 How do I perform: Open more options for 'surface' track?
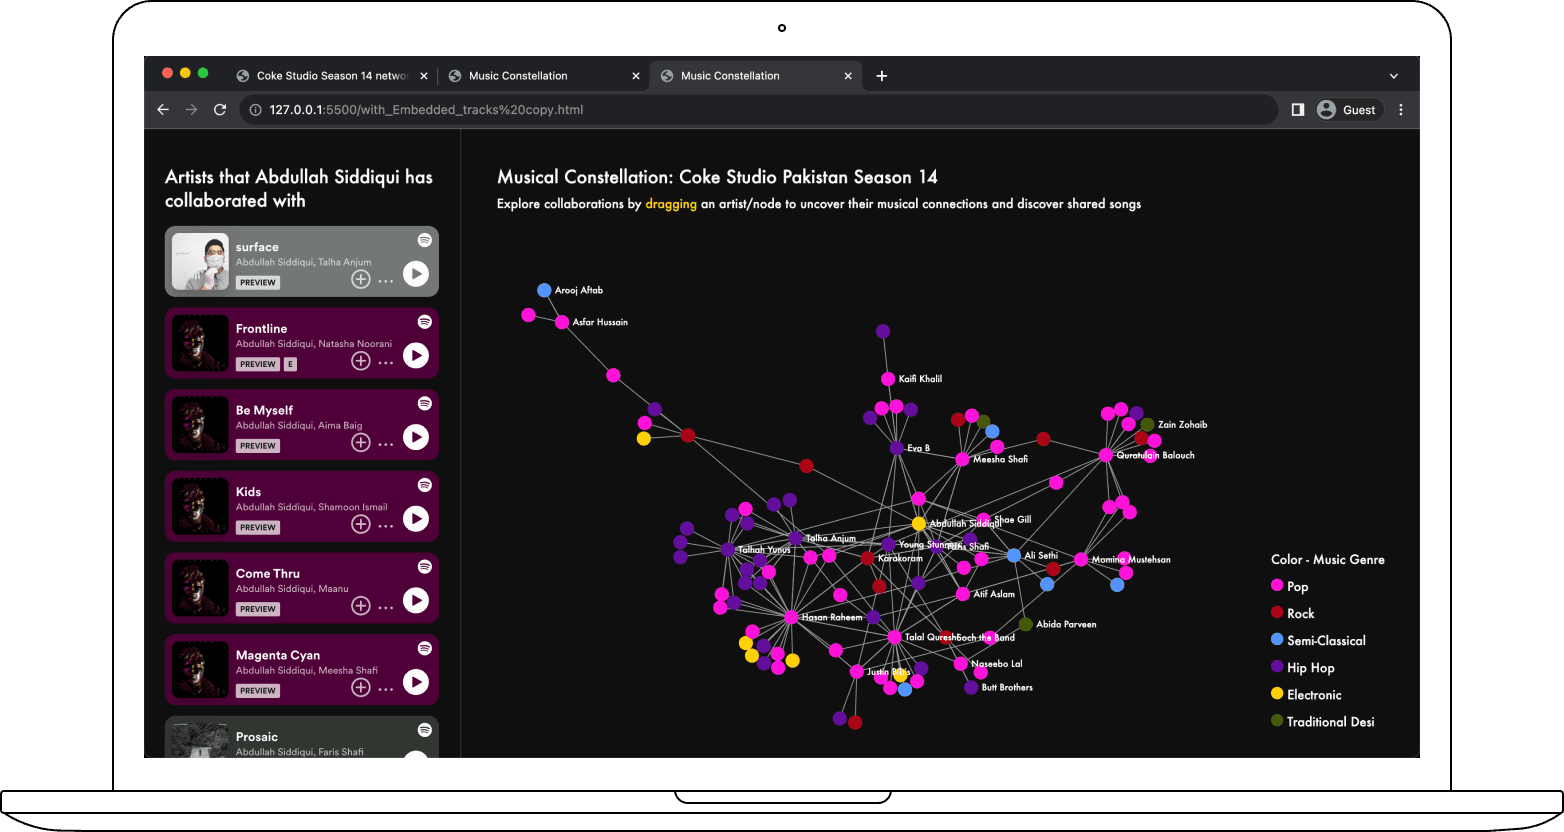click(x=386, y=281)
